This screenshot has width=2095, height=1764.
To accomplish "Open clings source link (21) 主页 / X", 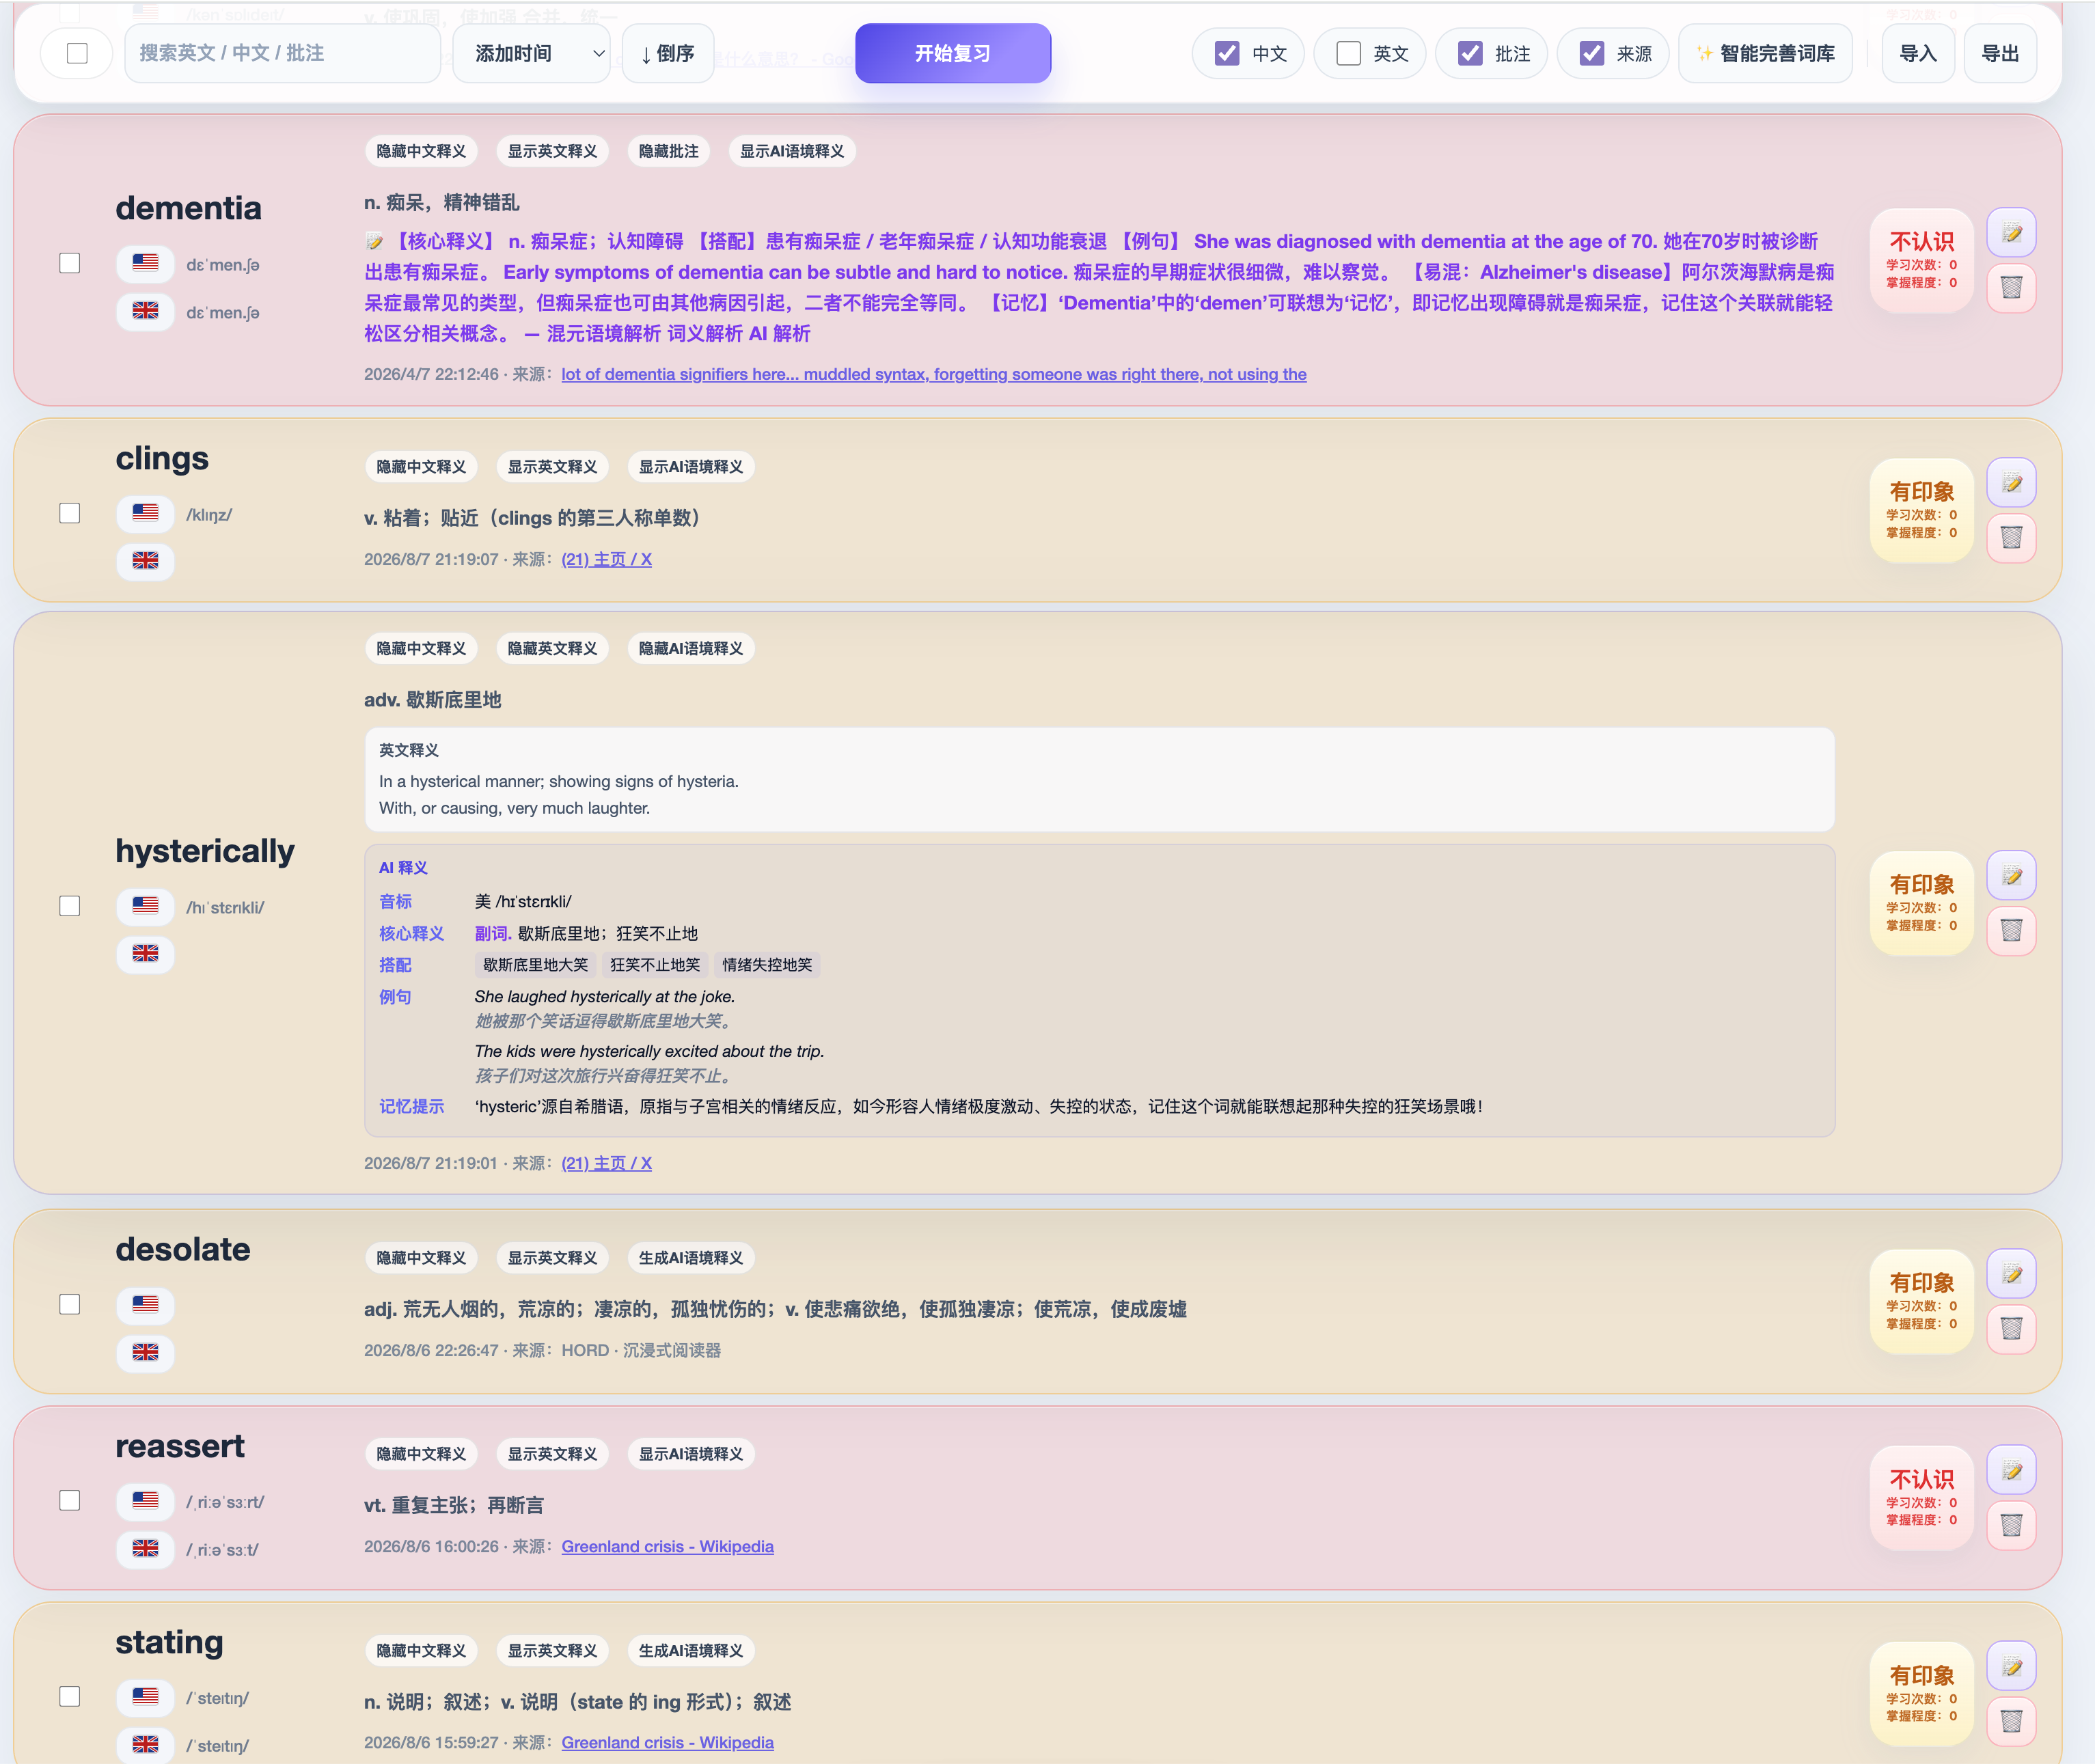I will tap(606, 559).
